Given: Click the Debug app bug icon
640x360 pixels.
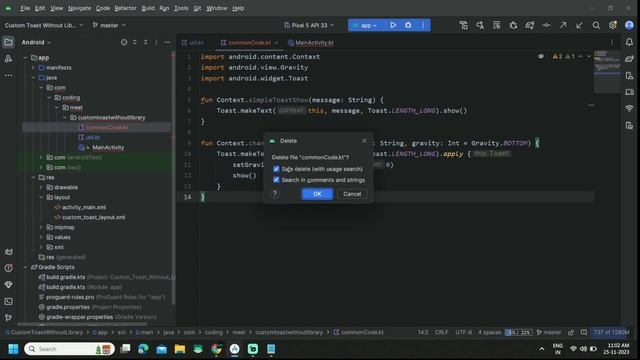Looking at the screenshot, I should click(x=408, y=25).
